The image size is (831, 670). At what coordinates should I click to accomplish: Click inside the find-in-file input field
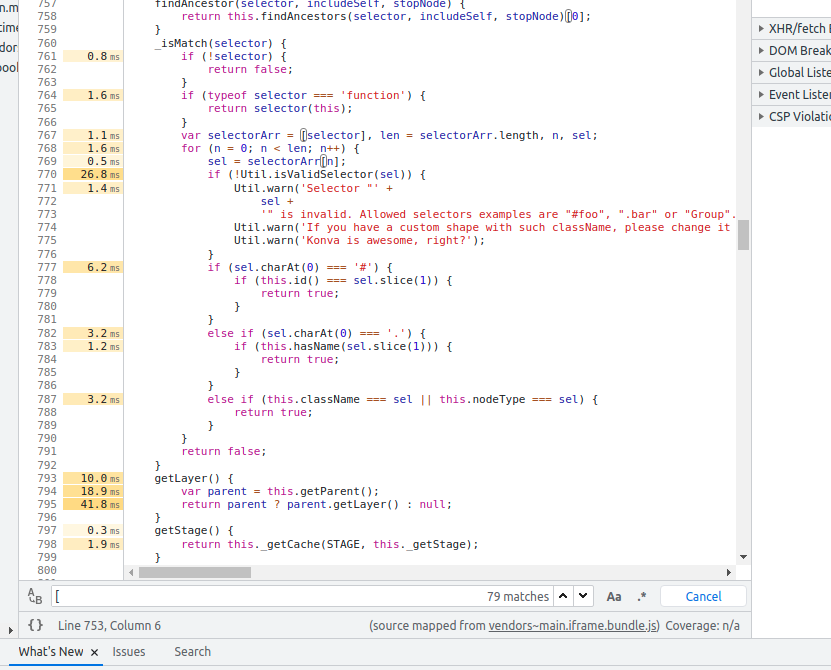point(300,595)
